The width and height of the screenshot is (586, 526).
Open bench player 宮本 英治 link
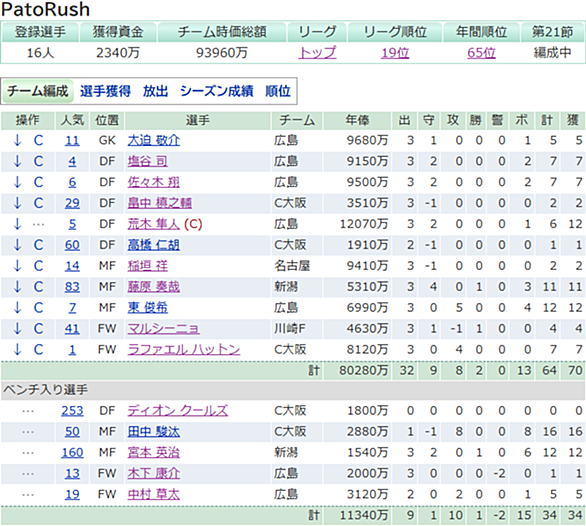coord(154,453)
